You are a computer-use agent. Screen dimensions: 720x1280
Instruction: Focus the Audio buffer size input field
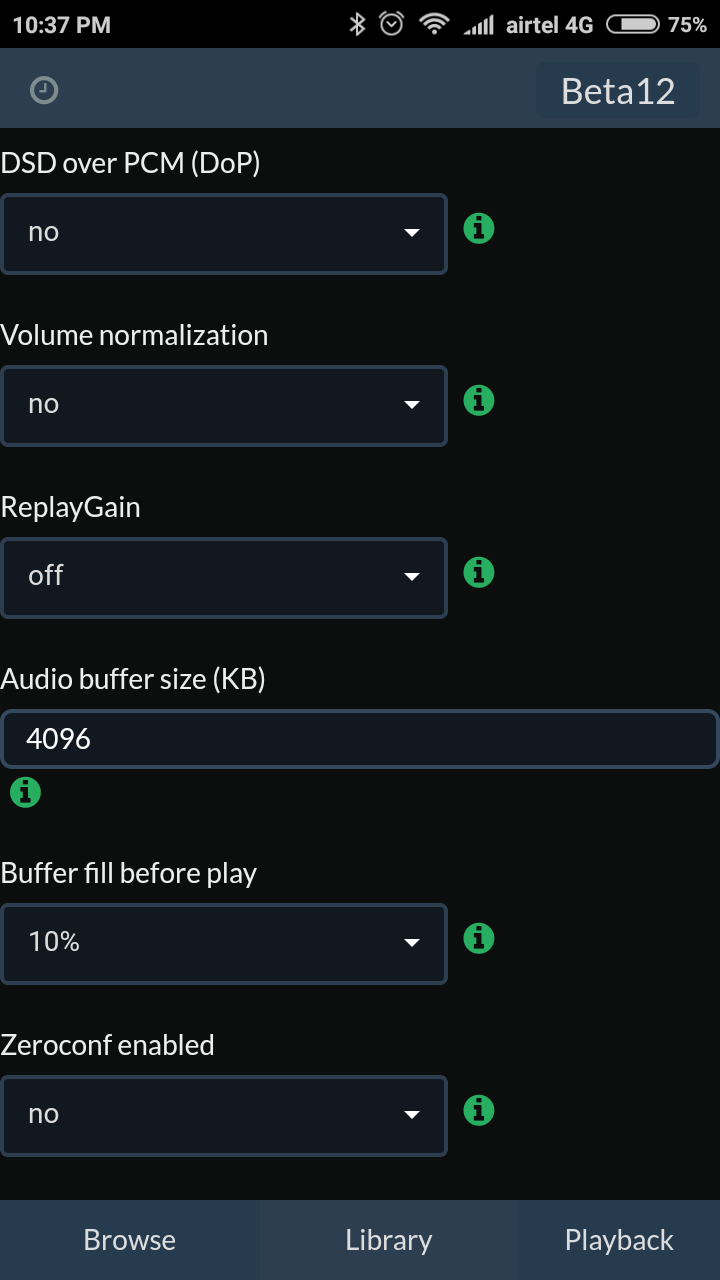pyautogui.click(x=360, y=739)
